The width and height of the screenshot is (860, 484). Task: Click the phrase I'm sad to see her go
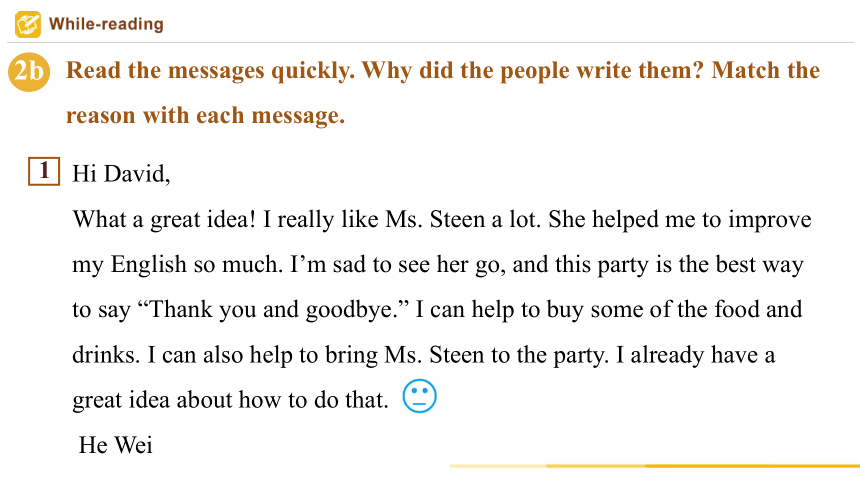point(398,265)
